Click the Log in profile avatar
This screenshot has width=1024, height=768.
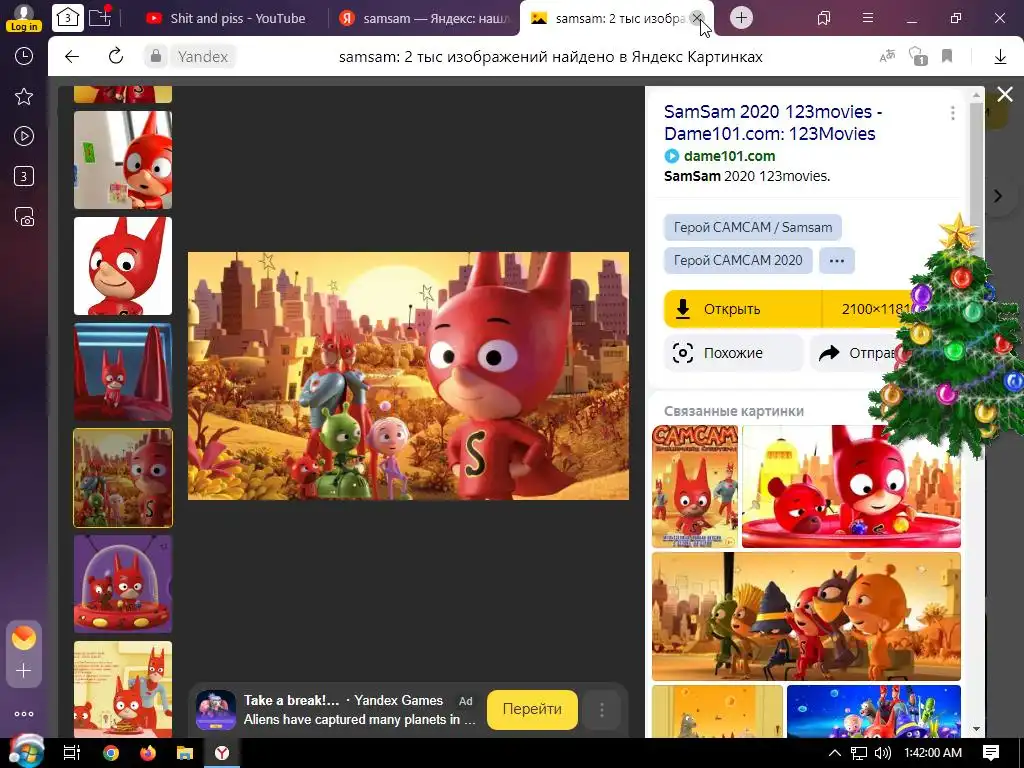(24, 18)
